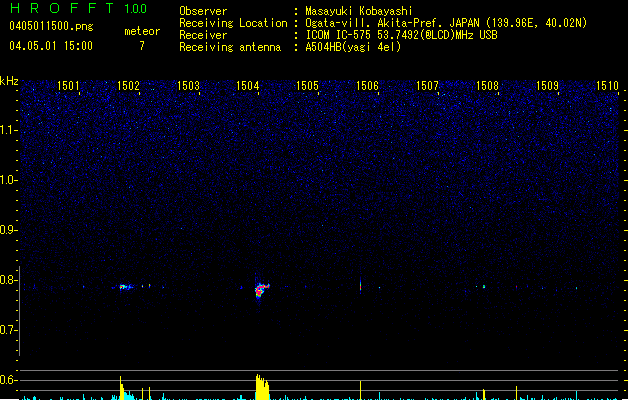Screen dimensions: 629x400
Task: Click the ICOM IC-575 53.7492 MHz USB text
Action: (x=401, y=35)
